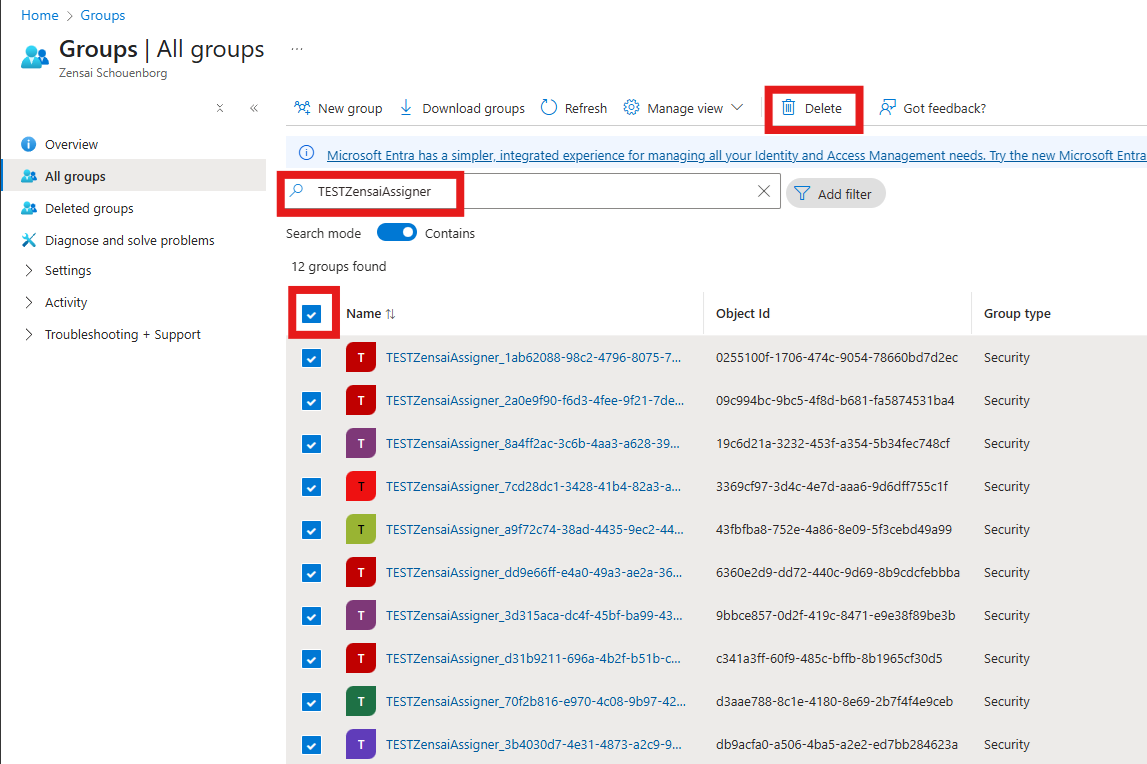Uncheck TESTZensaiAssigner_7cd28dc1 row checkbox
Screen dimensions: 1147x764
tap(312, 487)
